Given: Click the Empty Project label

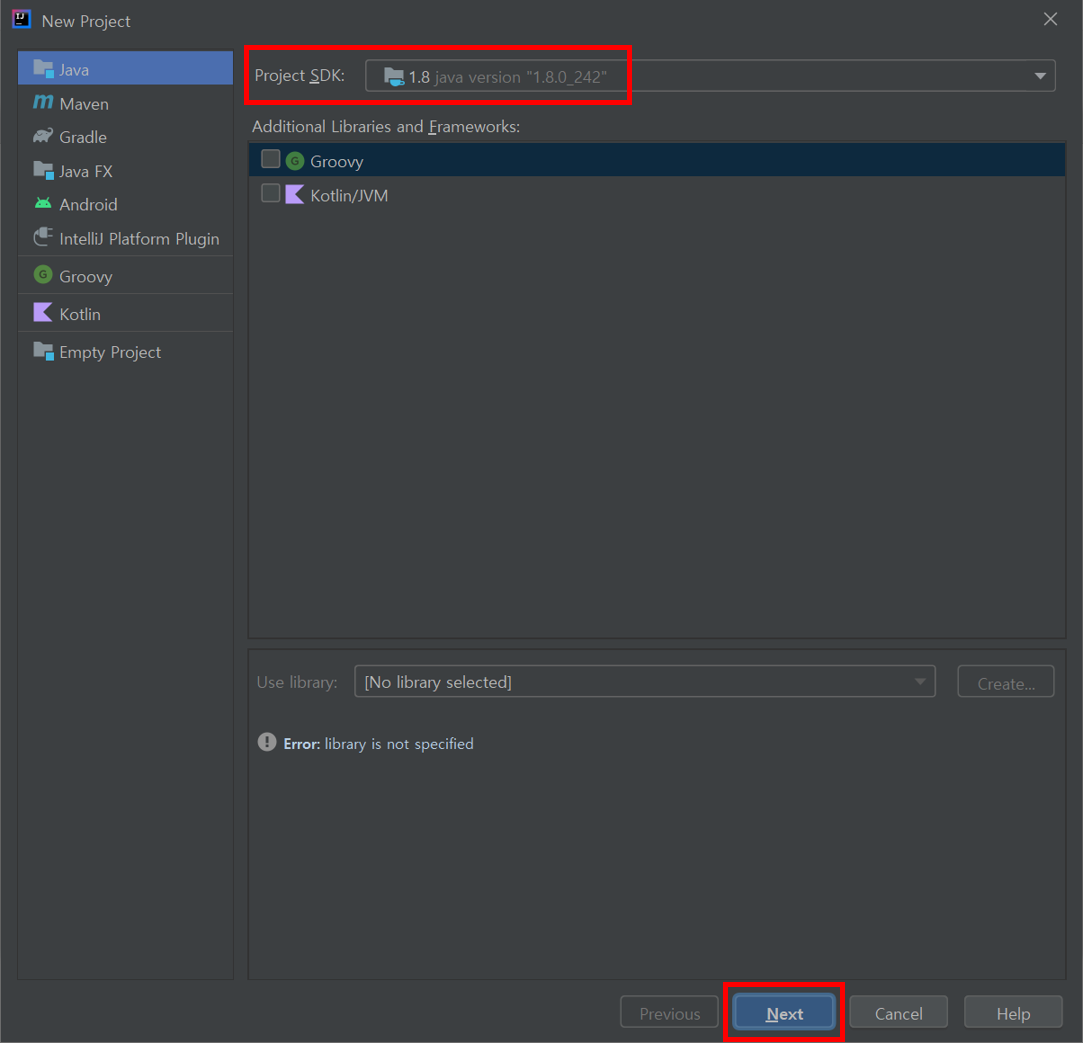Looking at the screenshot, I should [110, 353].
